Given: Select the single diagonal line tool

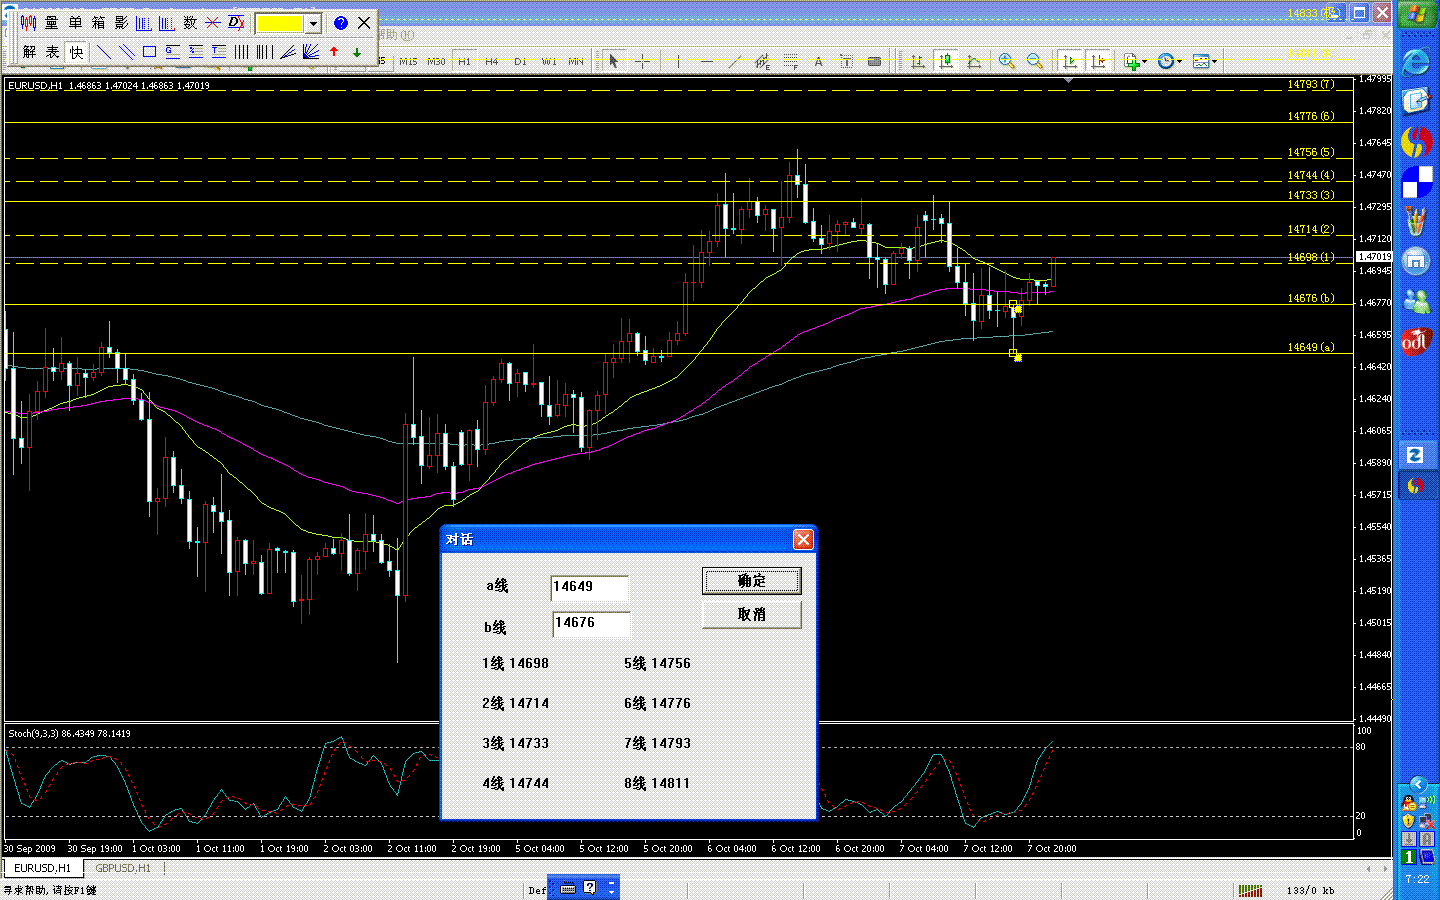Looking at the screenshot, I should (103, 52).
